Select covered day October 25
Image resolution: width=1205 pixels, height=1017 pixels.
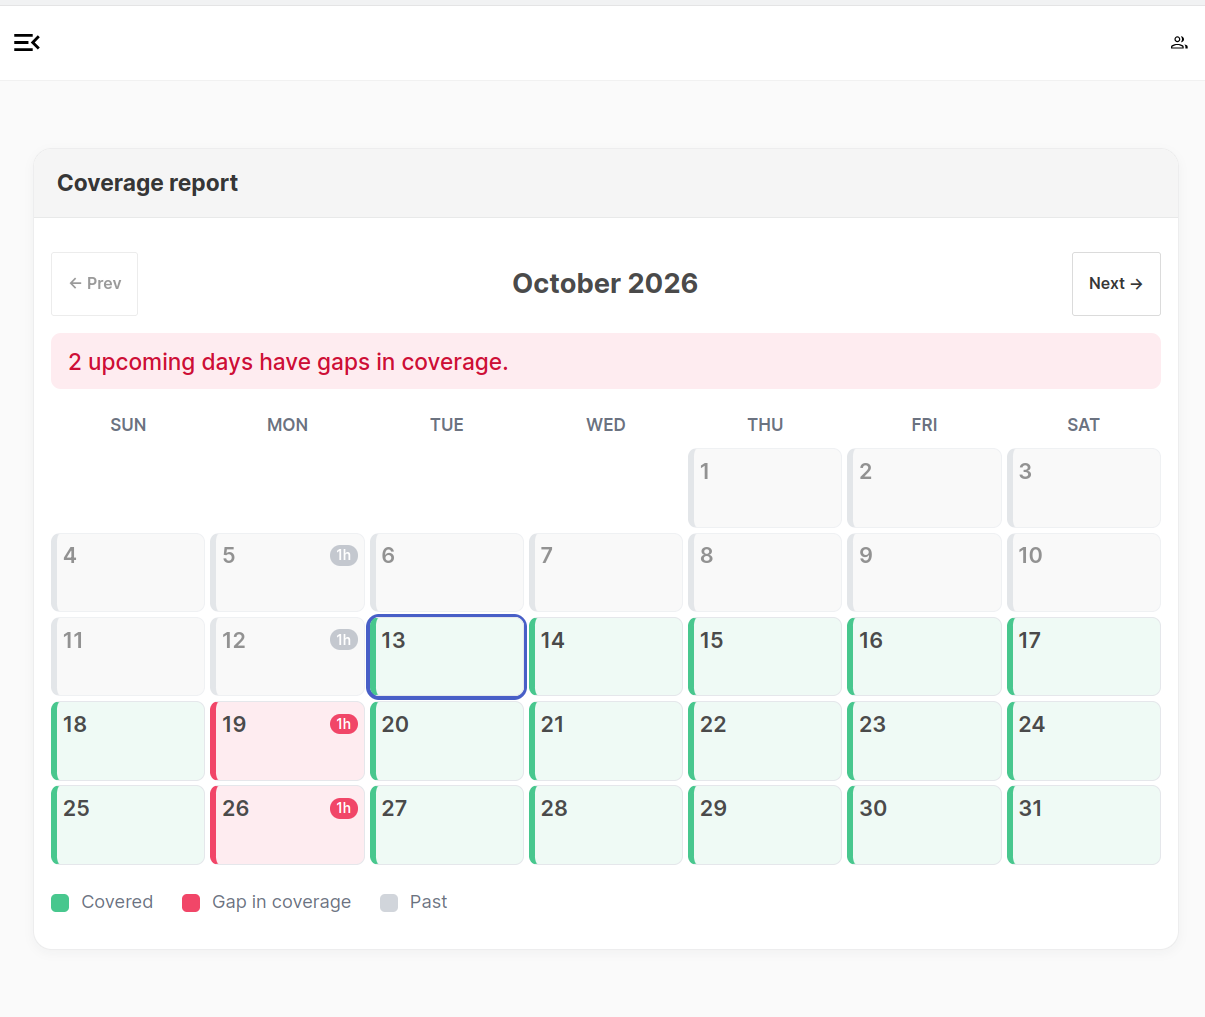(x=128, y=825)
